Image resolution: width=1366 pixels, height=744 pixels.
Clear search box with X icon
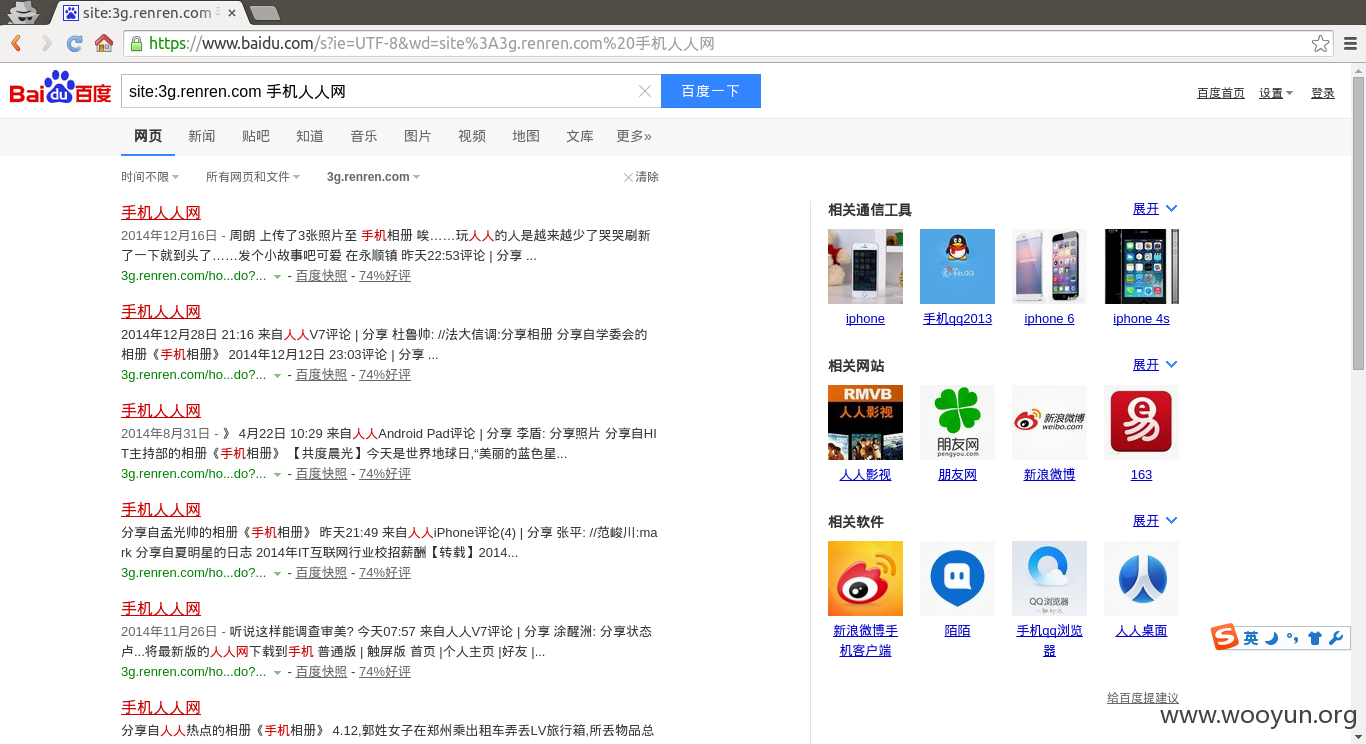tap(645, 91)
